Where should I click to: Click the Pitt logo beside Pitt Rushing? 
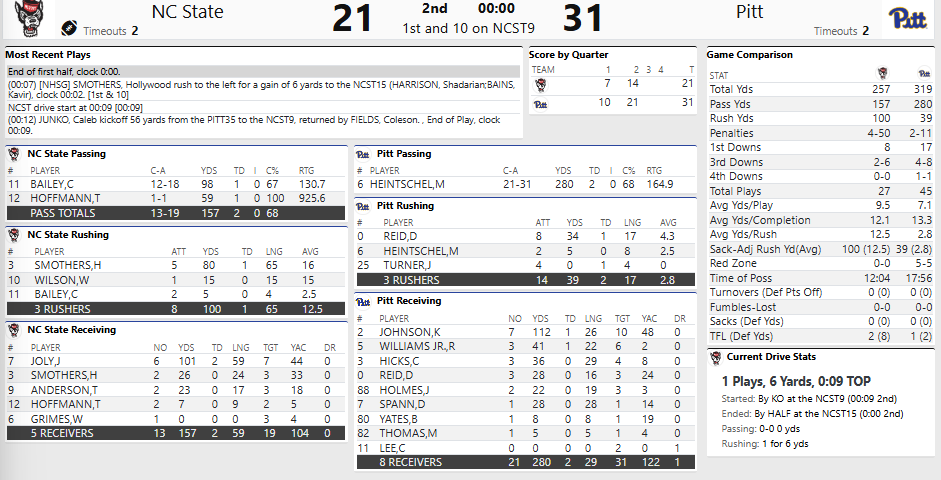(365, 206)
